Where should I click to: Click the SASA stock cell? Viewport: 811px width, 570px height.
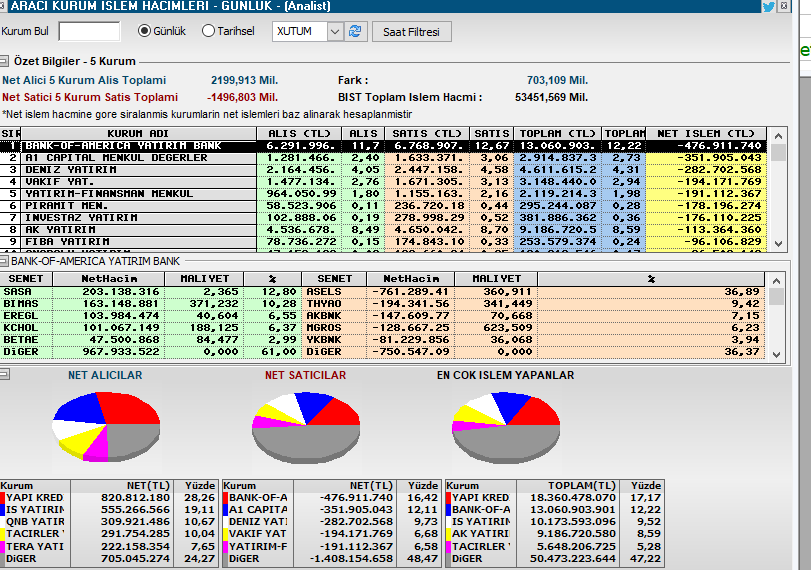(26, 292)
